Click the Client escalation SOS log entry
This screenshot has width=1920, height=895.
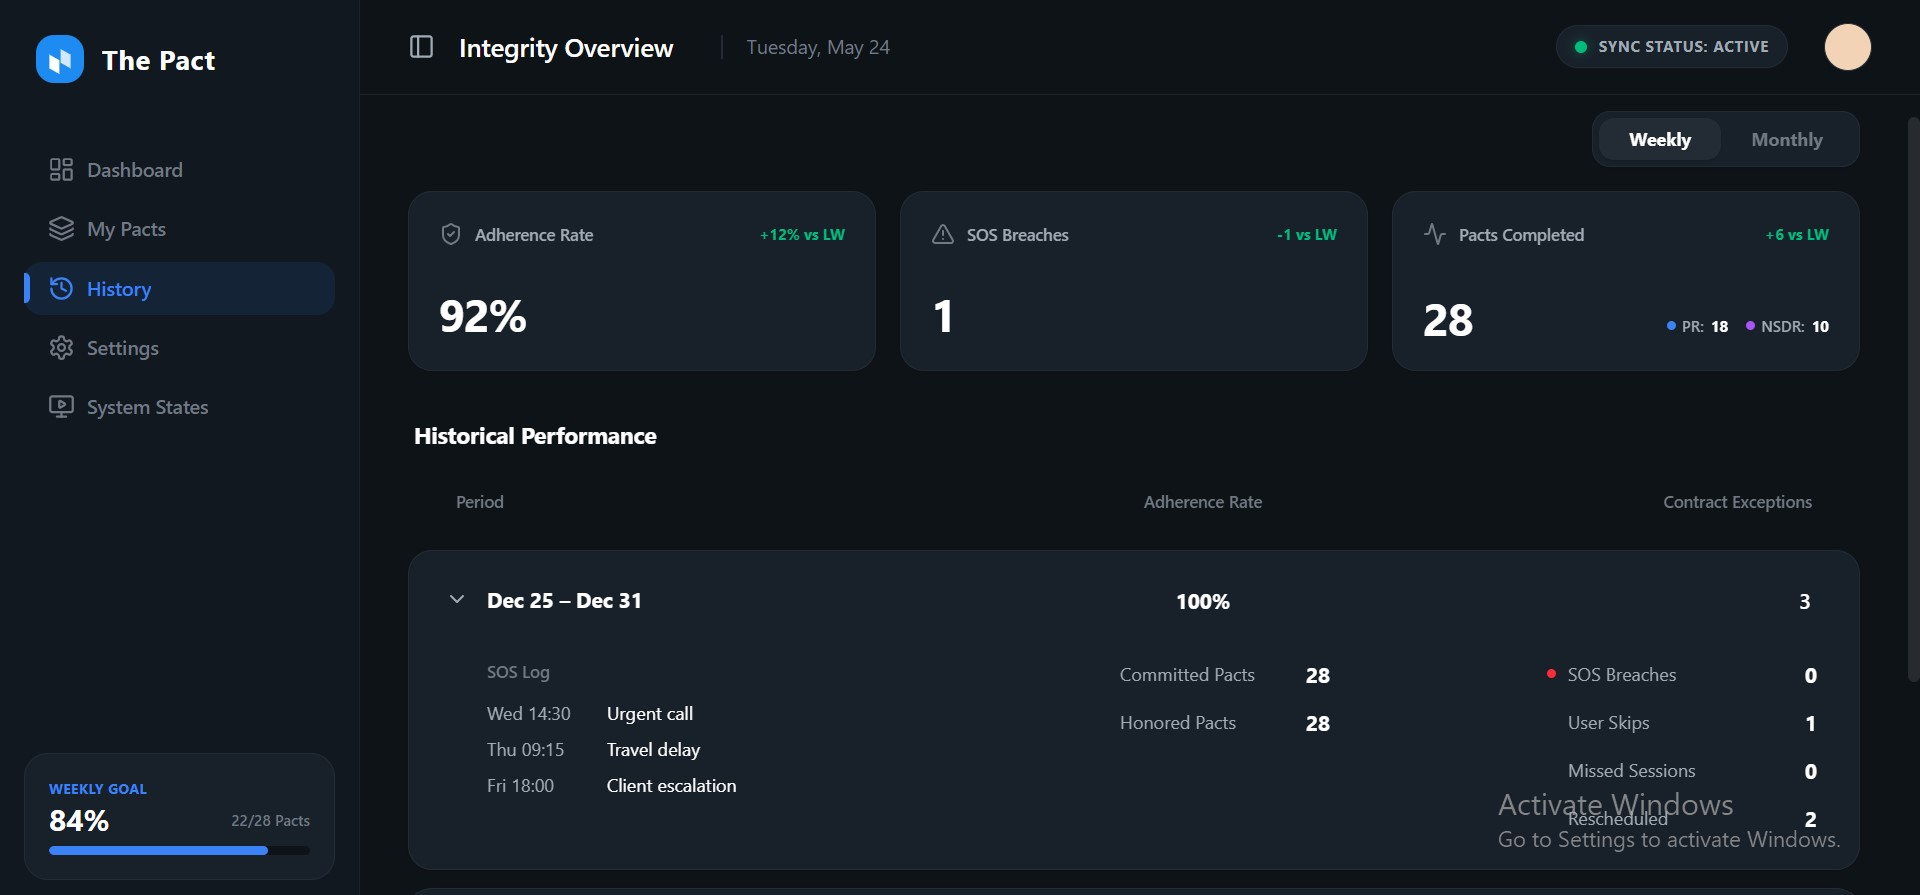point(671,786)
